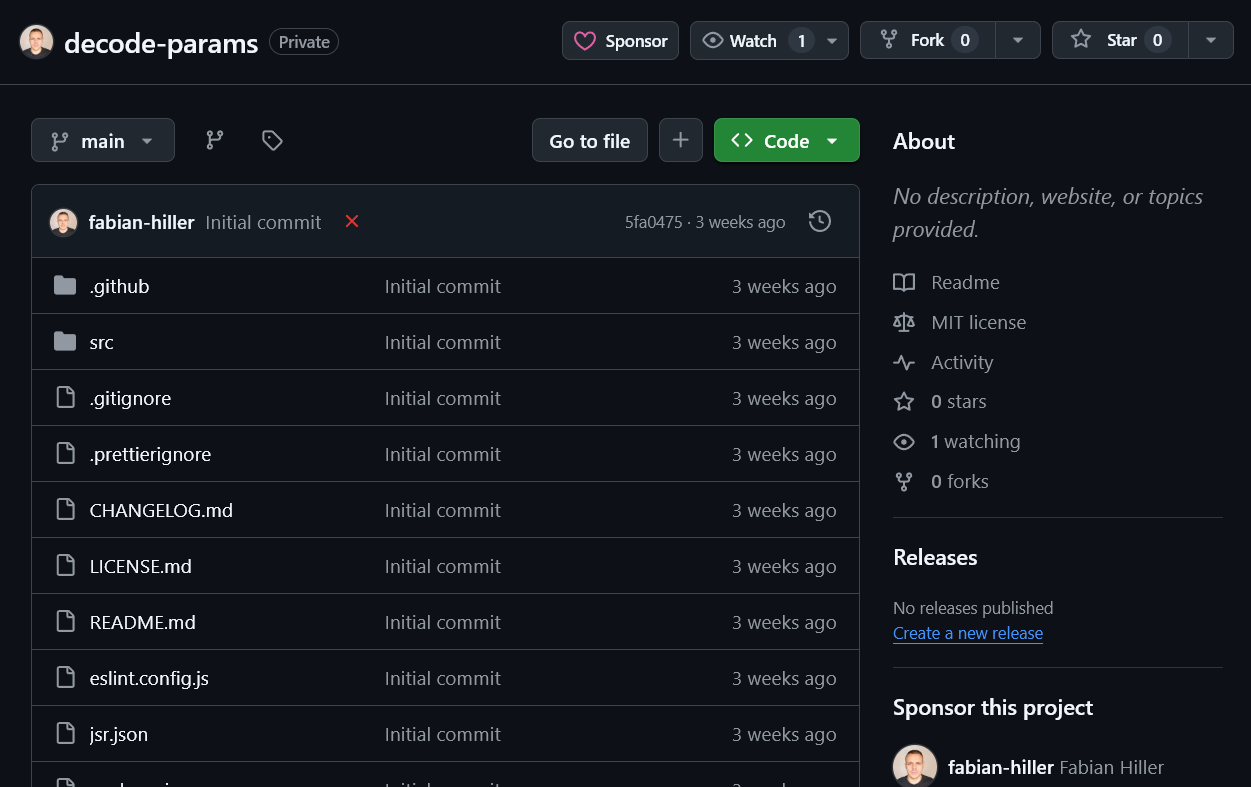View failed checks via the red X icon
This screenshot has width=1251, height=787.
point(352,221)
